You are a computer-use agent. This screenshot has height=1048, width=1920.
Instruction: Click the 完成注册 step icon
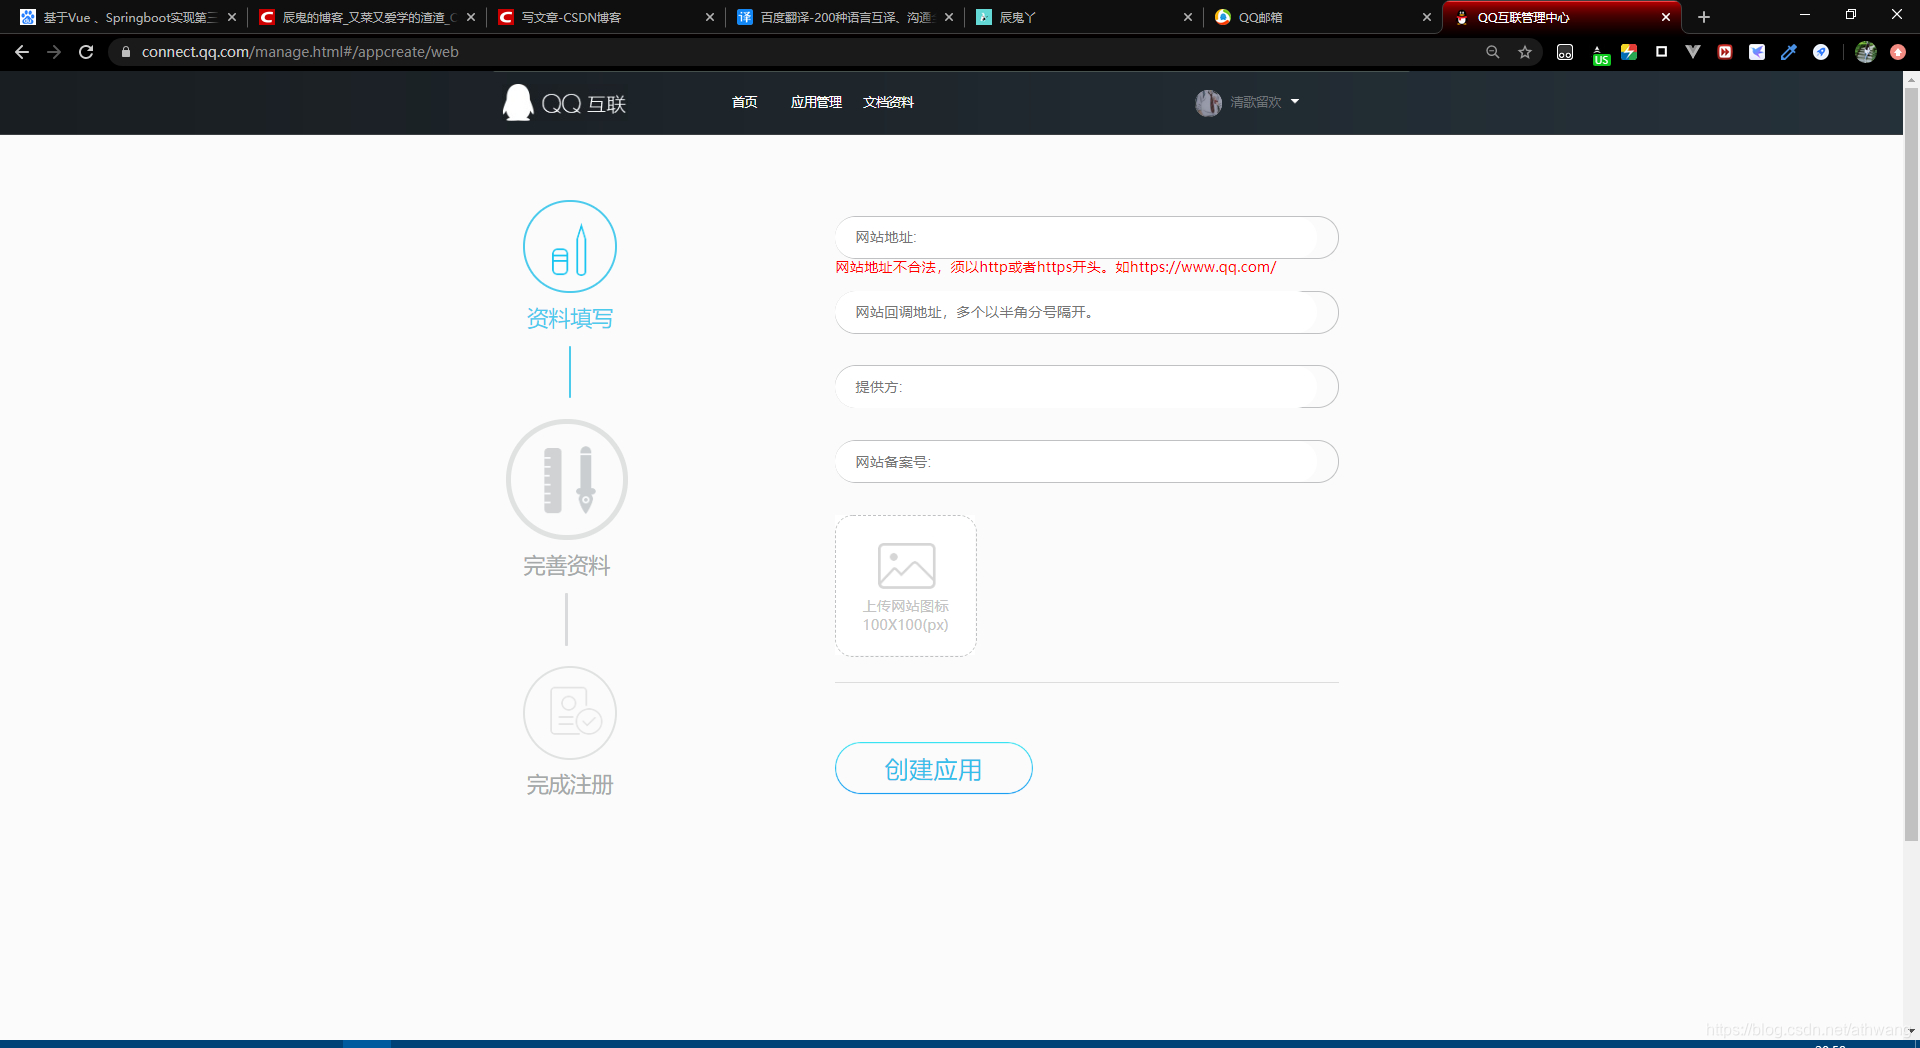570,713
